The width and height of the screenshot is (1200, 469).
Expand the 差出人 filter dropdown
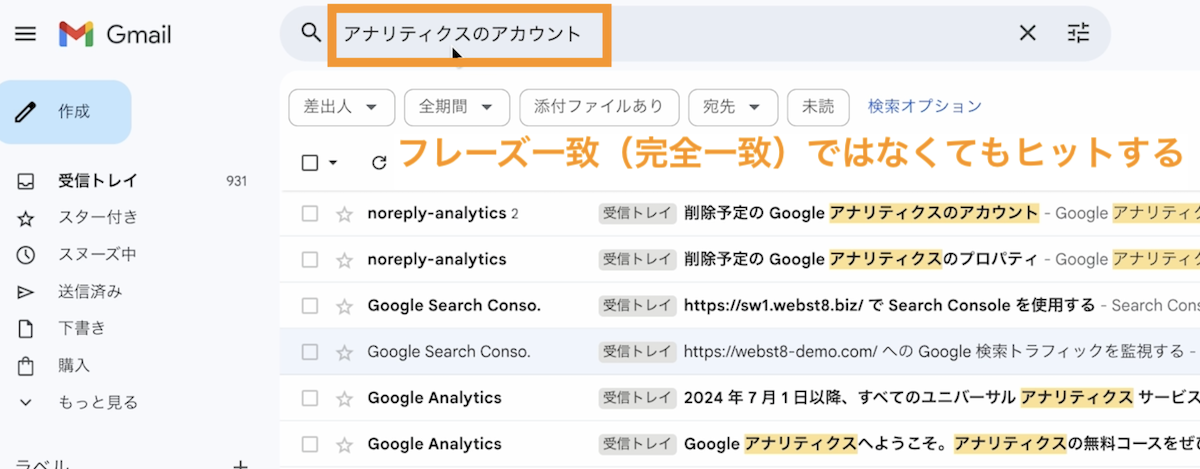[341, 106]
